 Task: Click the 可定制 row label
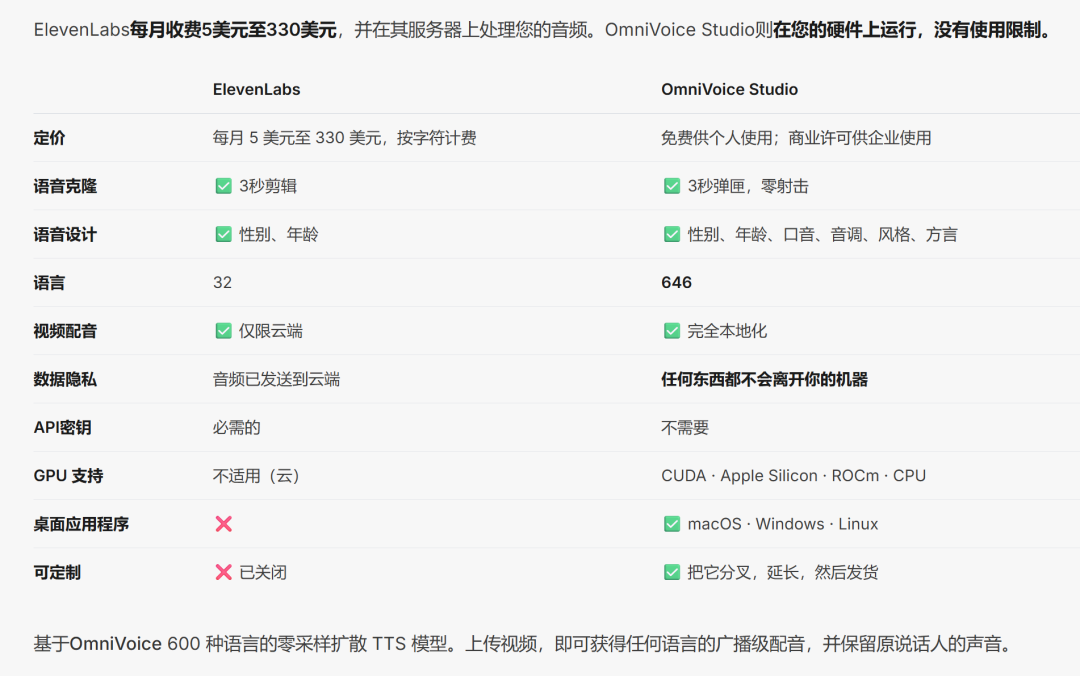[x=56, y=572]
